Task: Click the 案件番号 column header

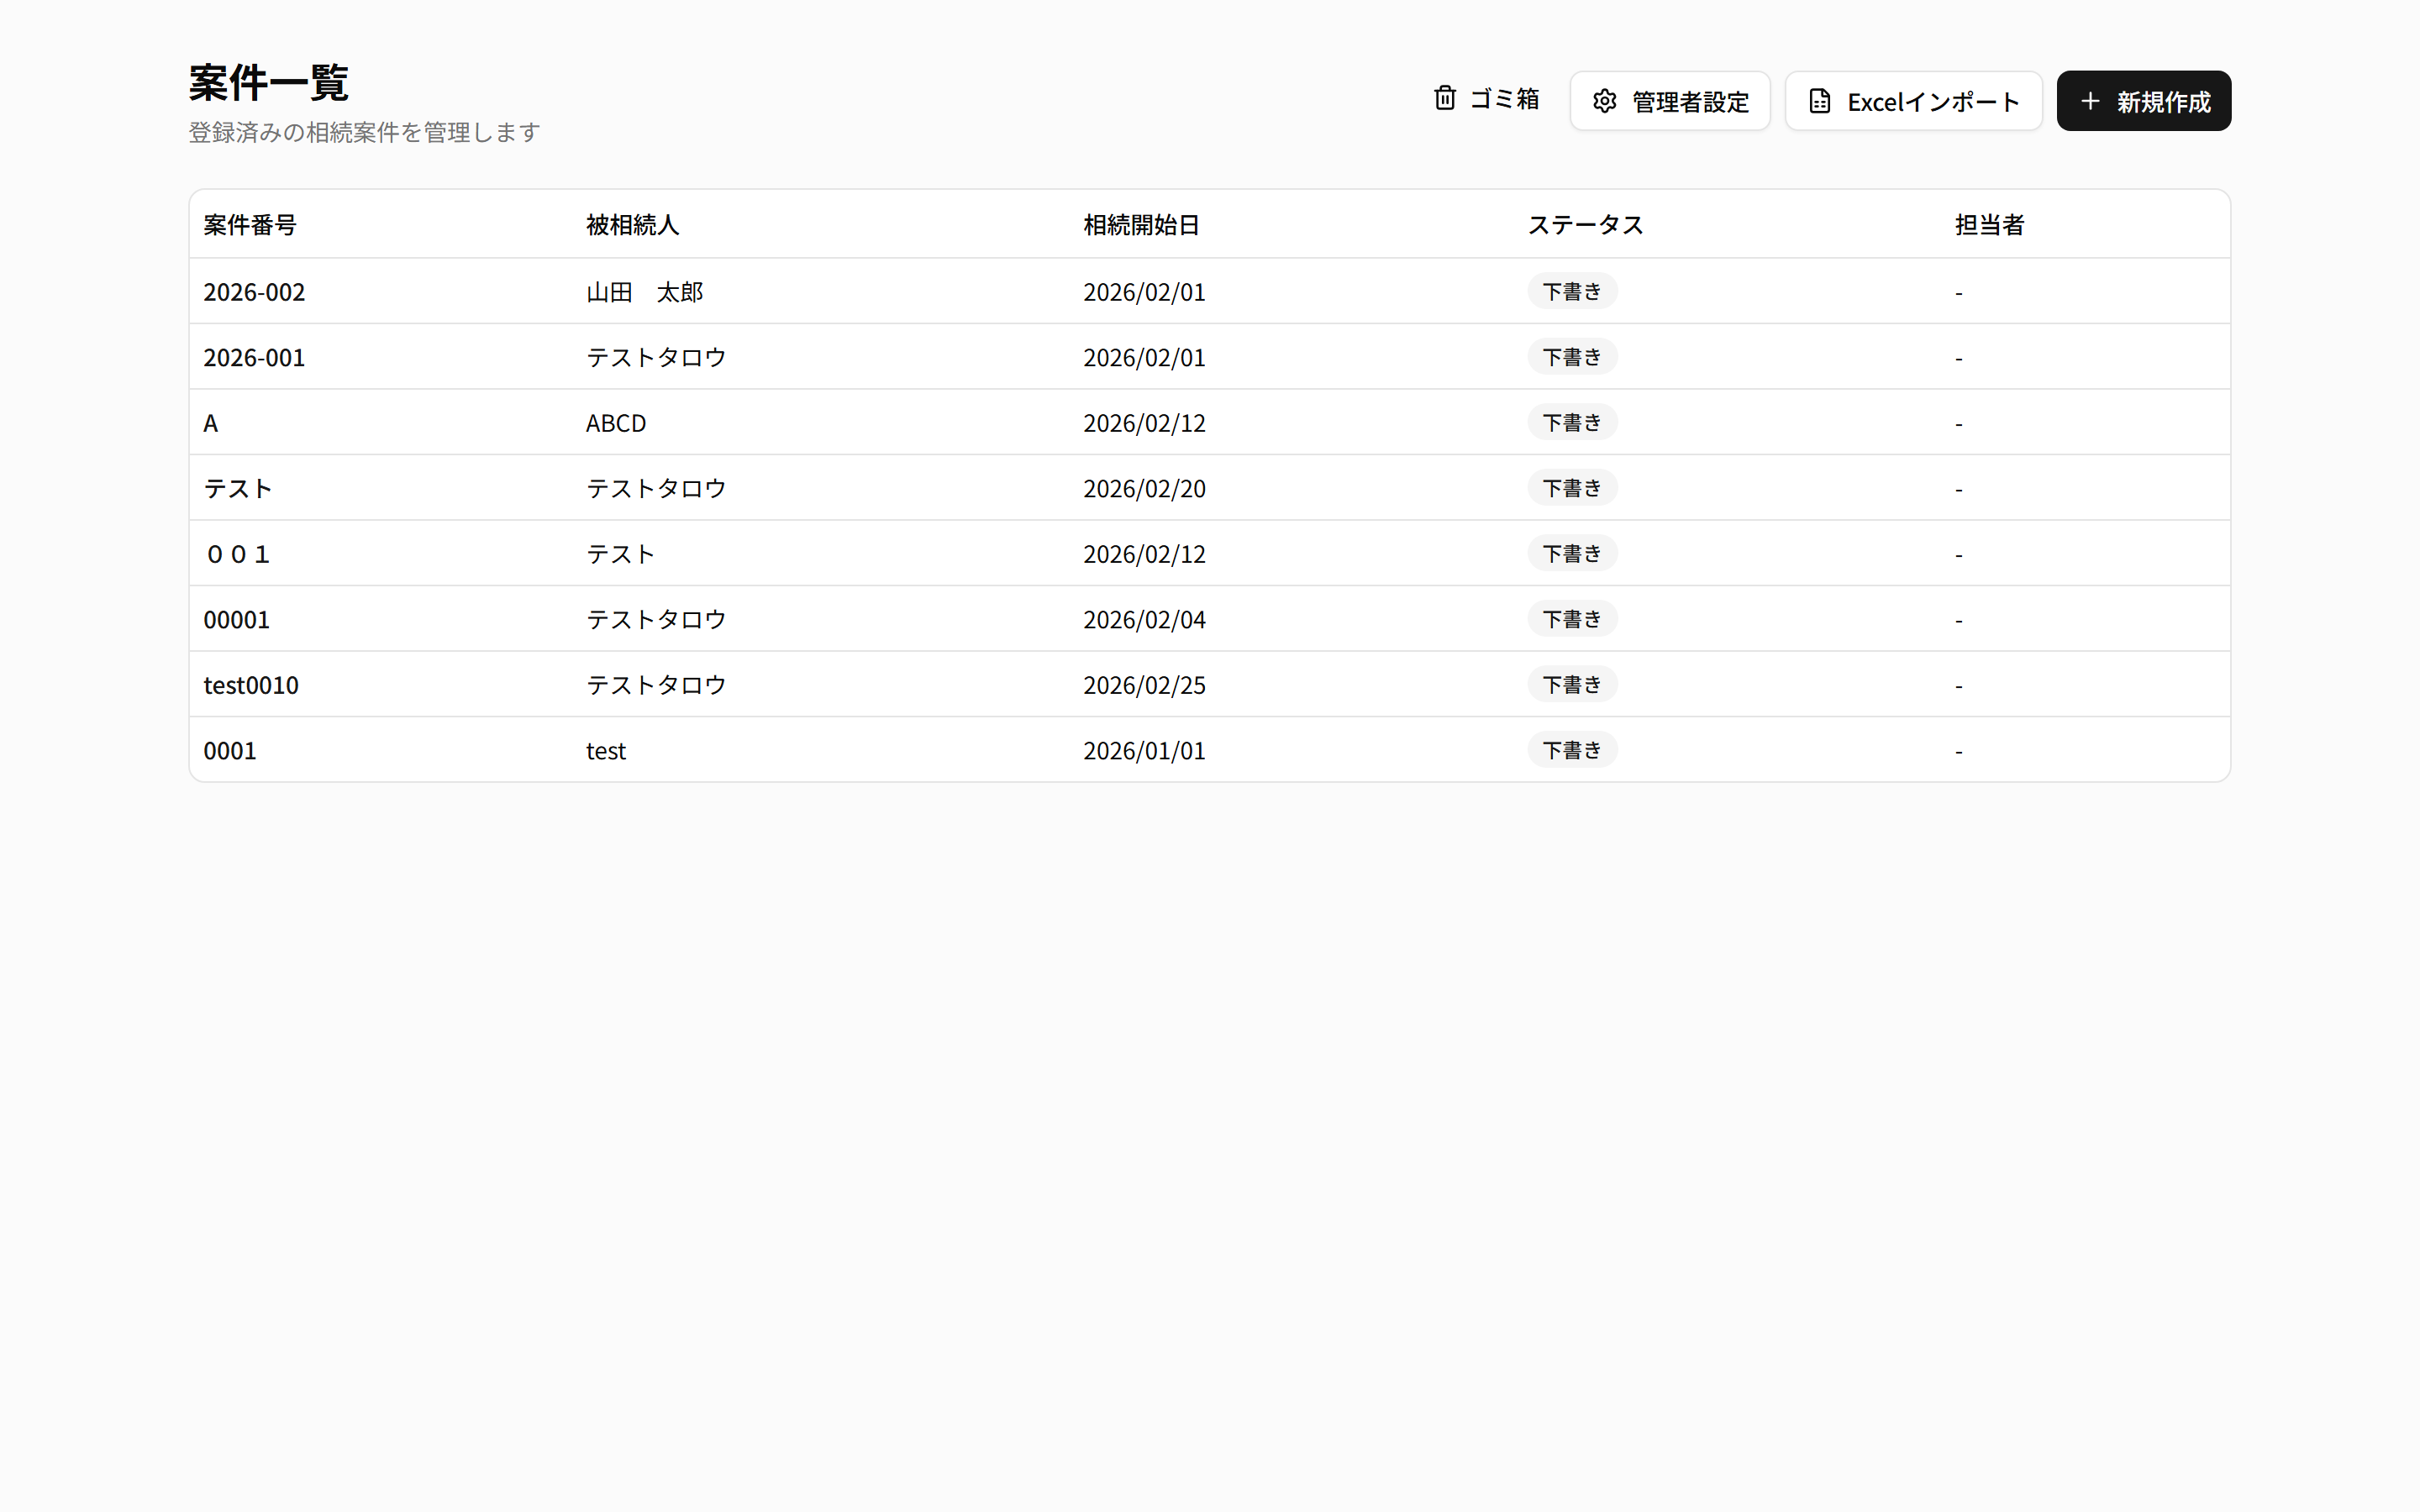Action: tap(250, 225)
